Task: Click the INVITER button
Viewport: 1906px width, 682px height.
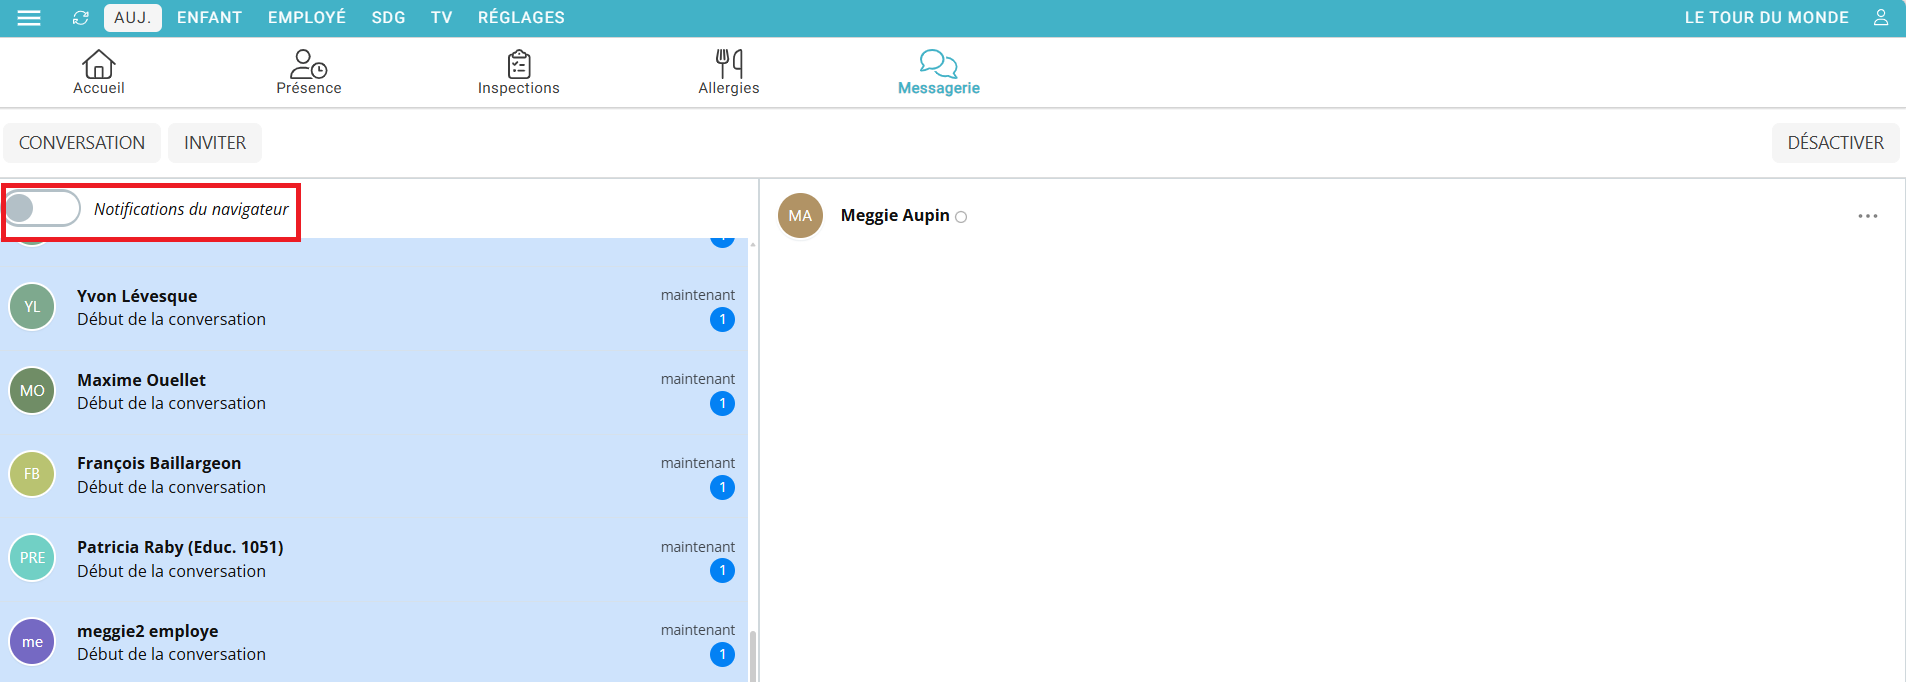Action: click(215, 143)
